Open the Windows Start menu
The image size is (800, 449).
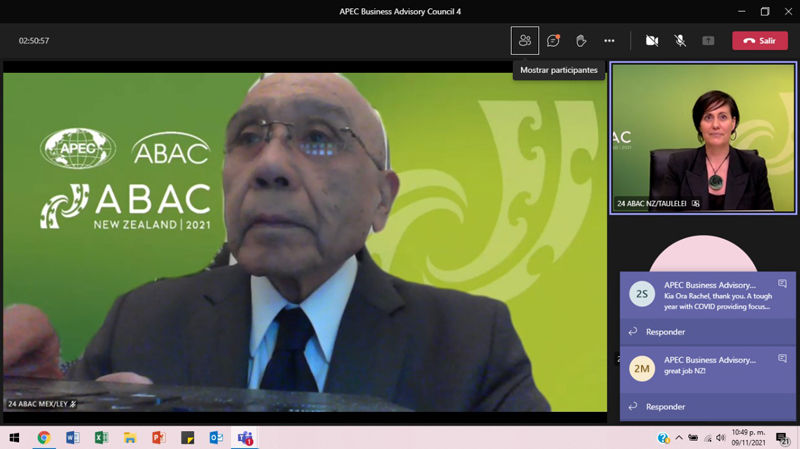(14, 438)
